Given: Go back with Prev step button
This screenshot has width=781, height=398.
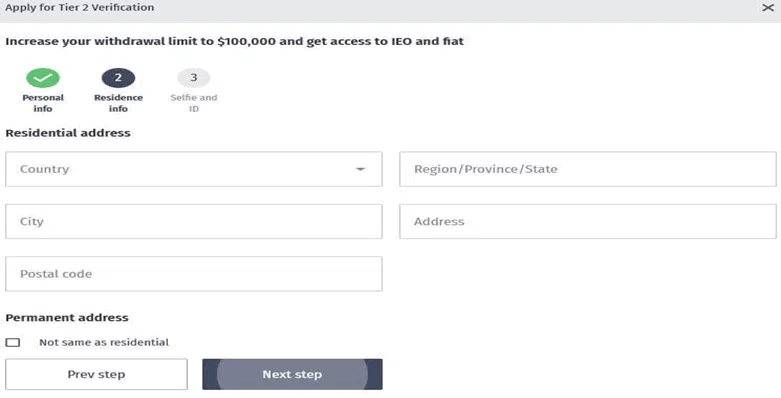Looking at the screenshot, I should [x=96, y=374].
